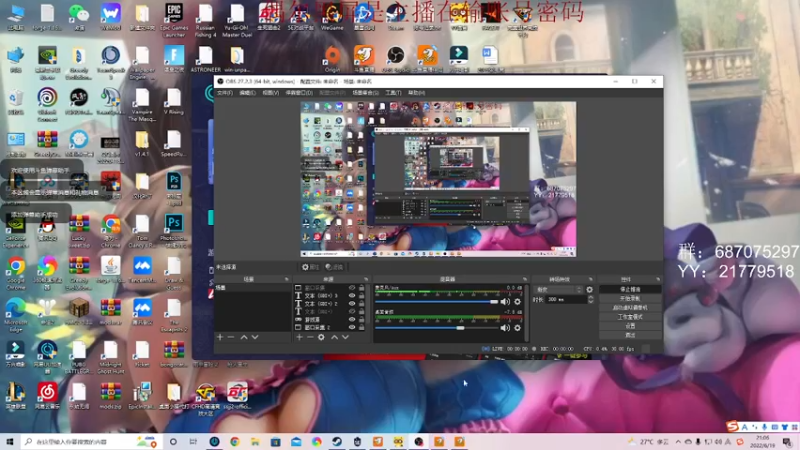Toggle visibility of top 窗口采集 source
This screenshot has width=800, height=450.
[x=352, y=288]
